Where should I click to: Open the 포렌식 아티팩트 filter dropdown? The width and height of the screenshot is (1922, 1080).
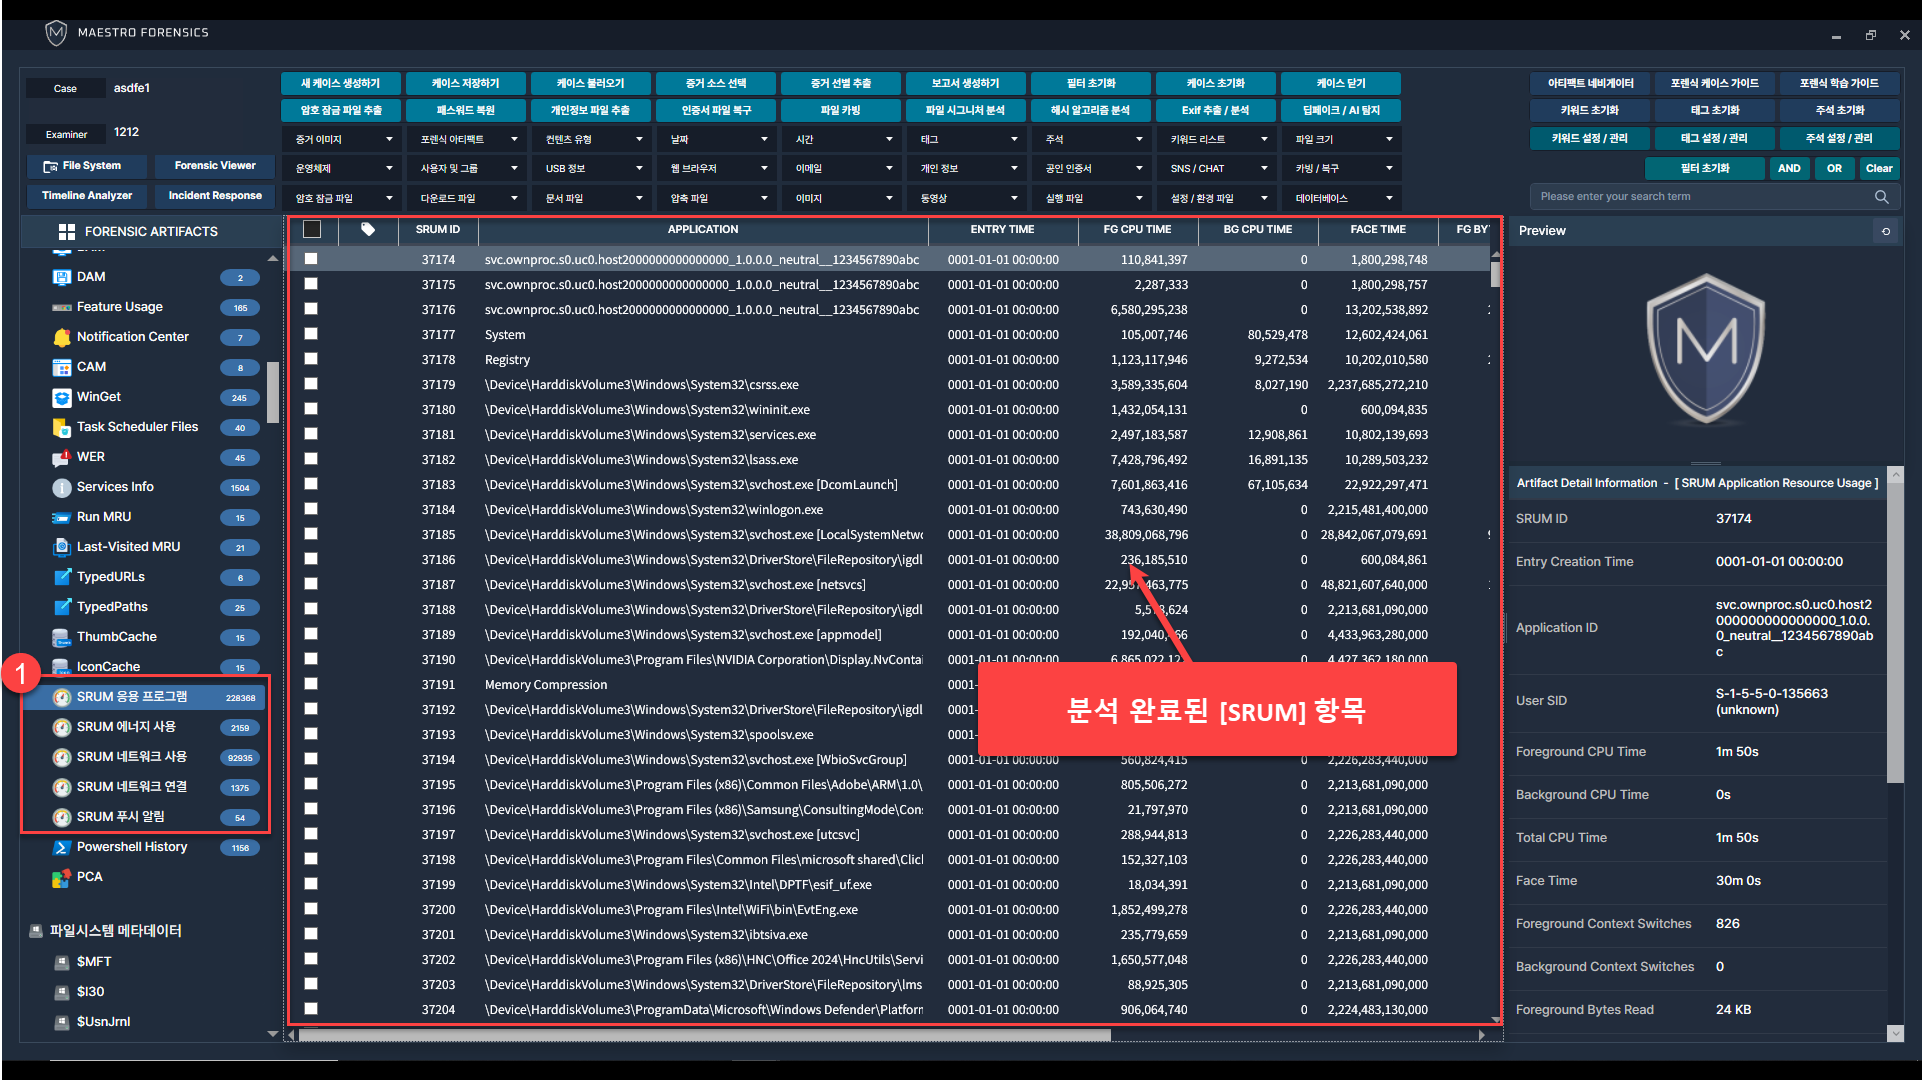[x=468, y=140]
